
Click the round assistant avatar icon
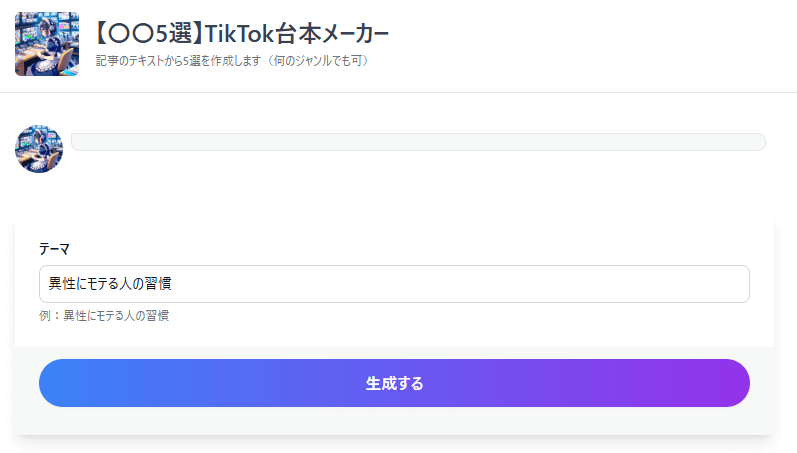click(x=39, y=149)
